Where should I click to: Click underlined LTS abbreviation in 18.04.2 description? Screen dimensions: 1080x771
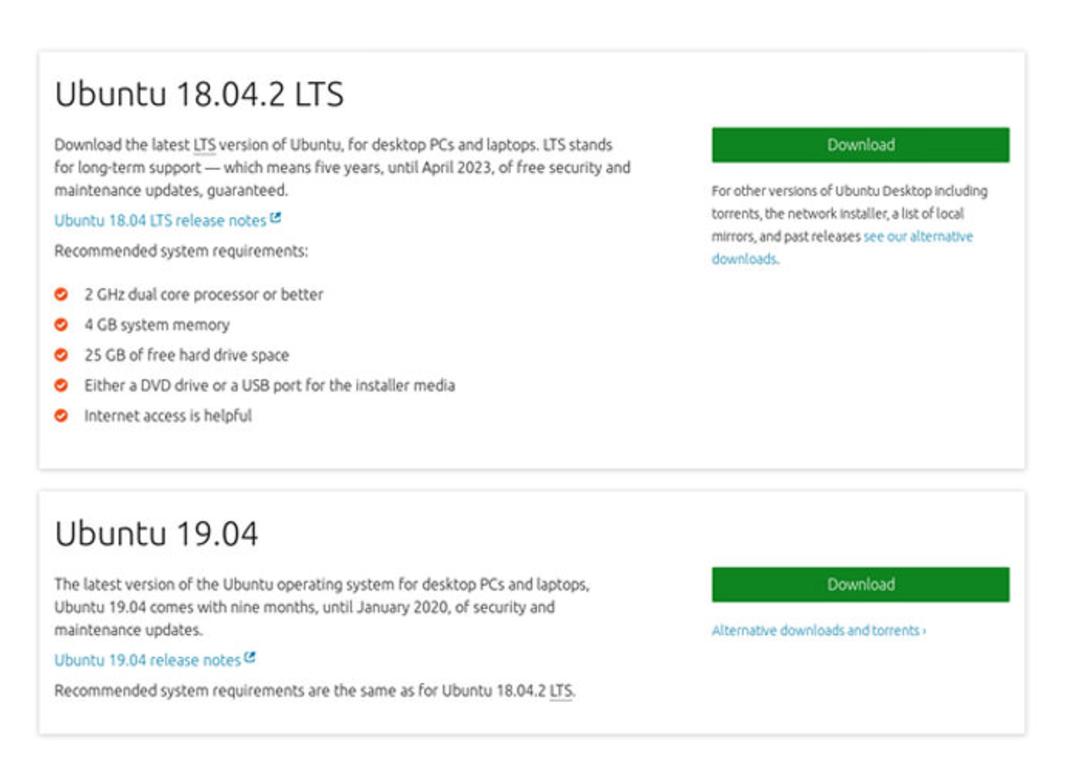click(x=205, y=145)
